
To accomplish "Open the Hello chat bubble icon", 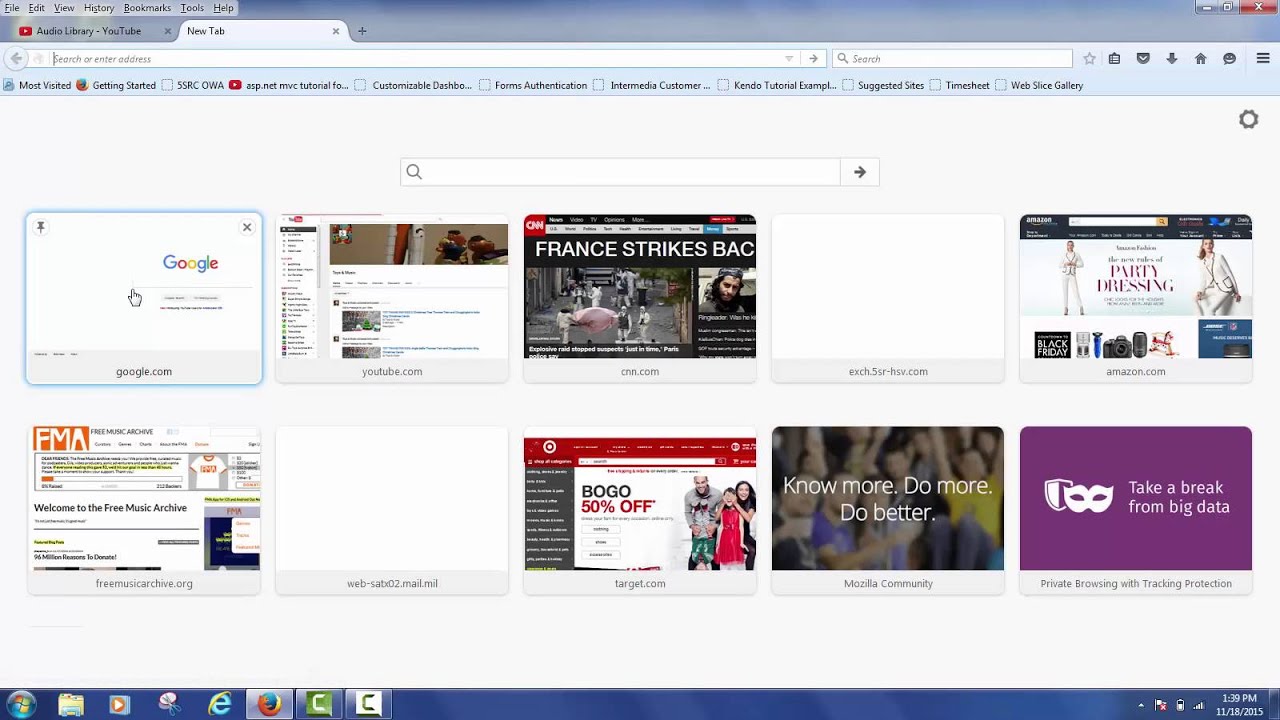I will (x=1230, y=59).
